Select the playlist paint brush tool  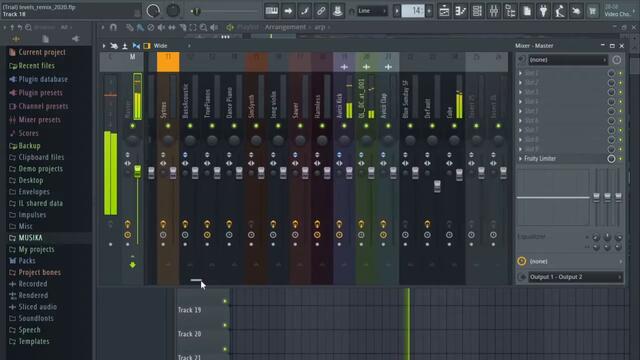pos(140,27)
